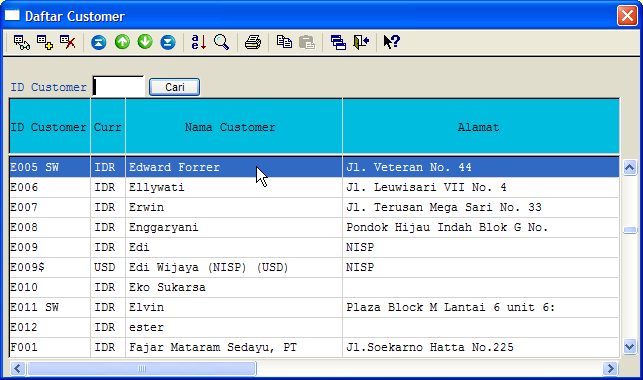Click address Plaza Block M Lantai 6
This screenshot has width=643, height=380.
pyautogui.click(x=481, y=307)
